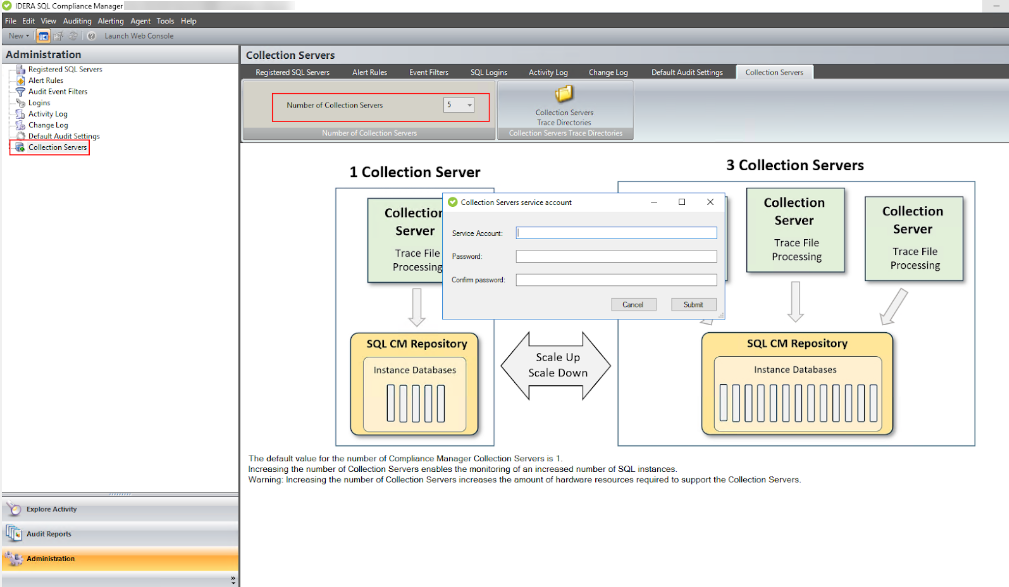Screen dimensions: 1009x587
Task: Open the New dropdown in toolbar
Action: pyautogui.click(x=19, y=36)
